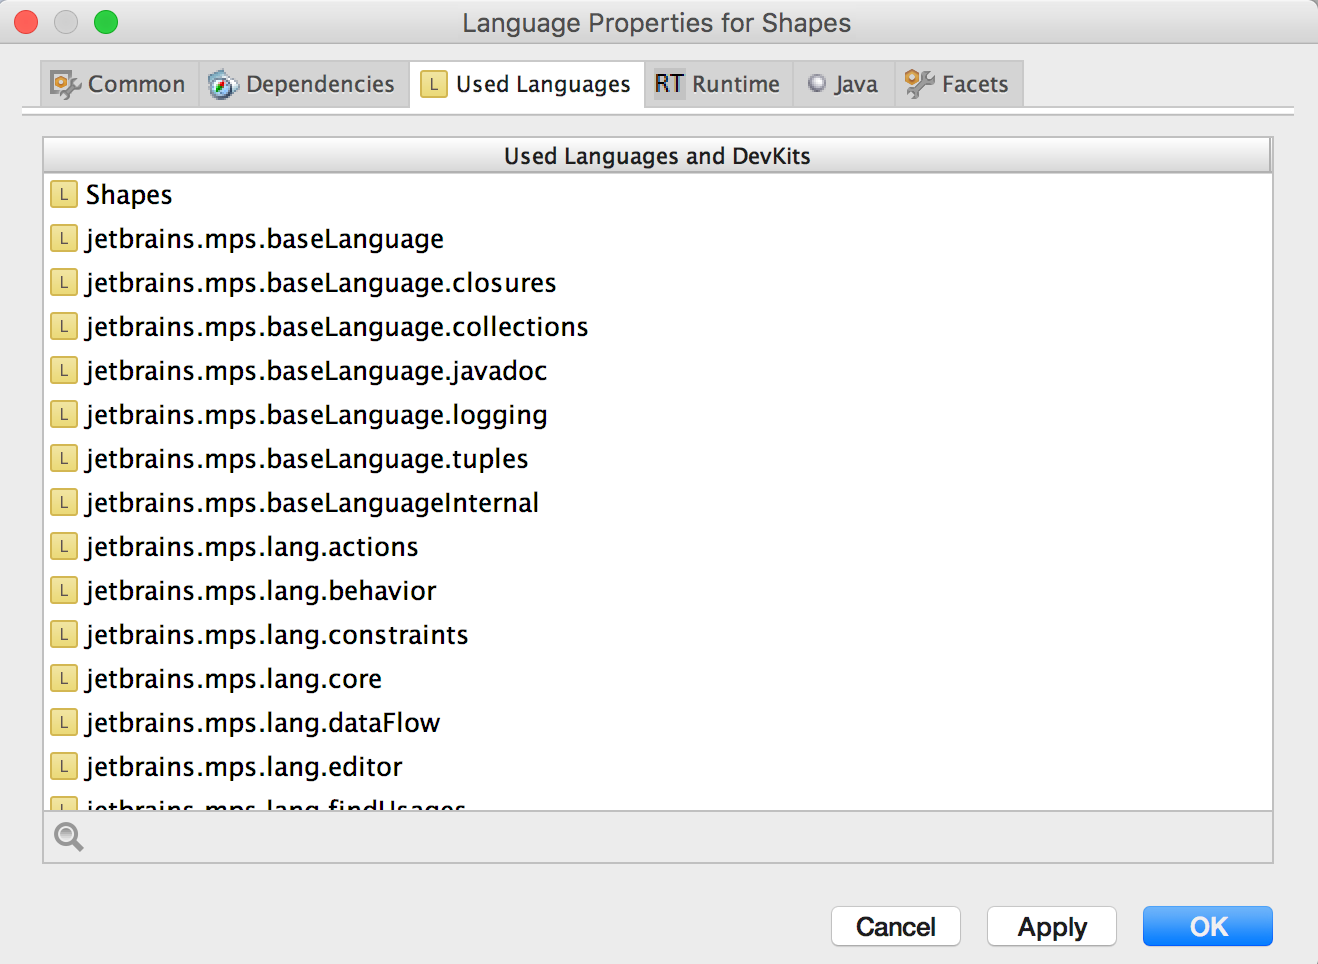Confirm the dialog with OK
1318x964 pixels.
pos(1207,926)
